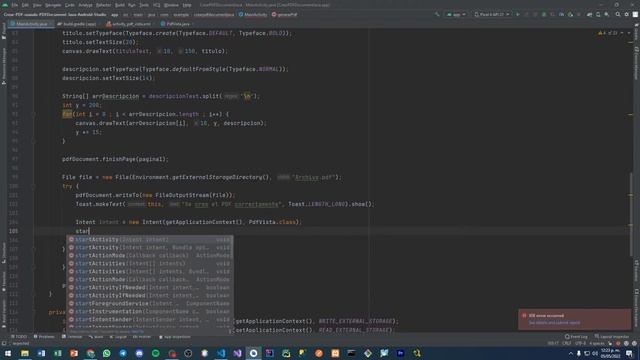Open the TODO tool window

click(19, 337)
